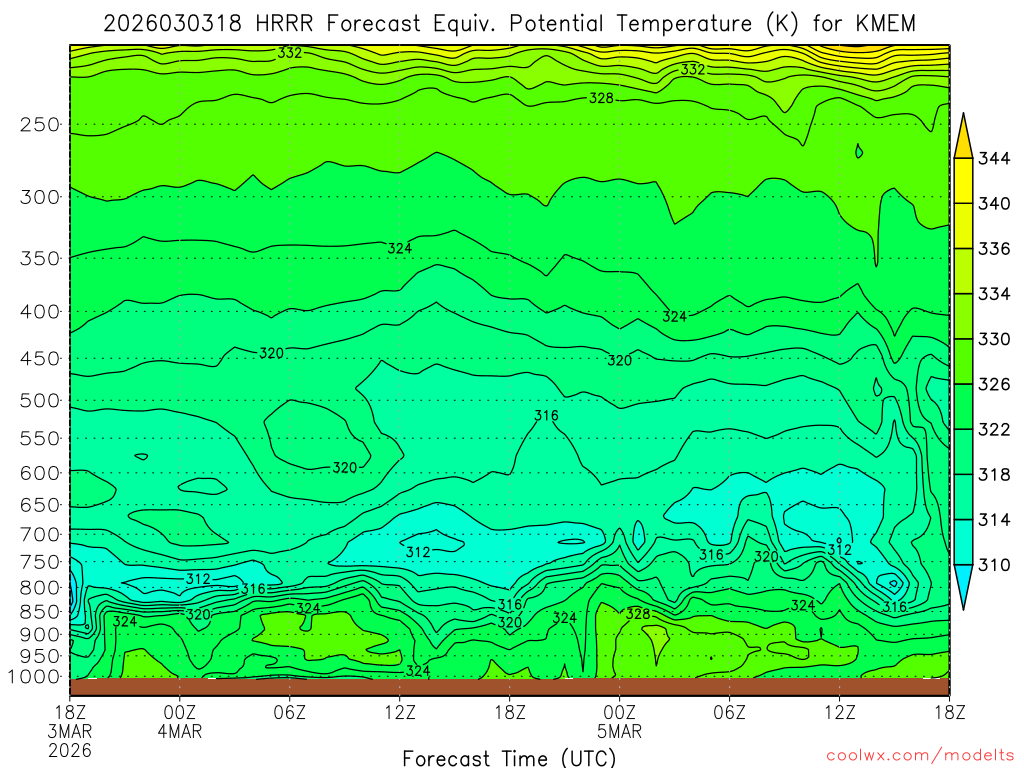This screenshot has width=1024, height=768.
Task: Select the 750 pressure axis label
Action: tap(40, 562)
